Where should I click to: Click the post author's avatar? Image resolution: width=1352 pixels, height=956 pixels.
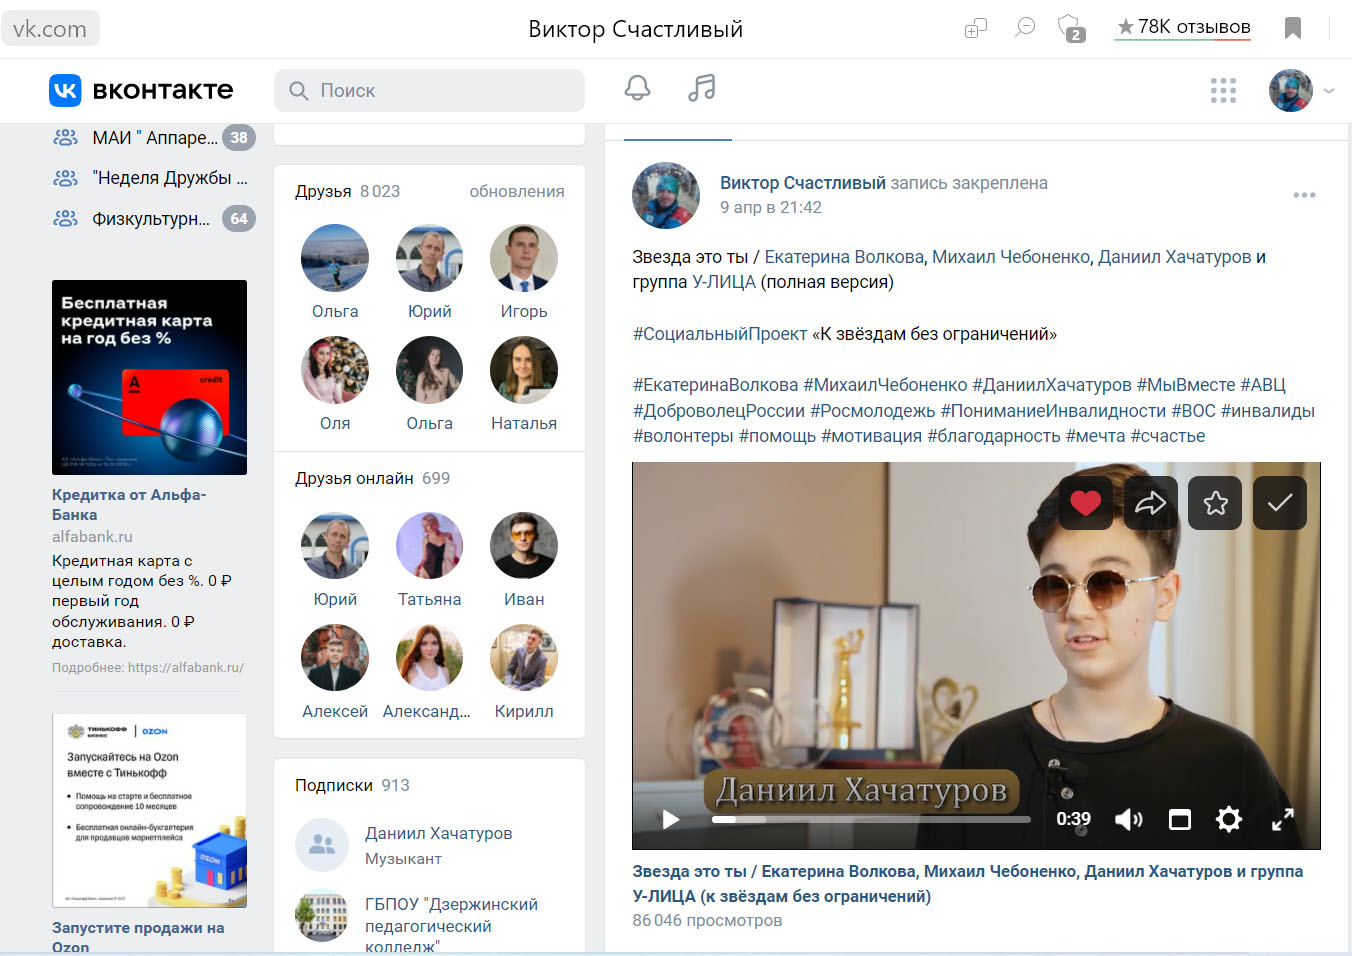[666, 196]
